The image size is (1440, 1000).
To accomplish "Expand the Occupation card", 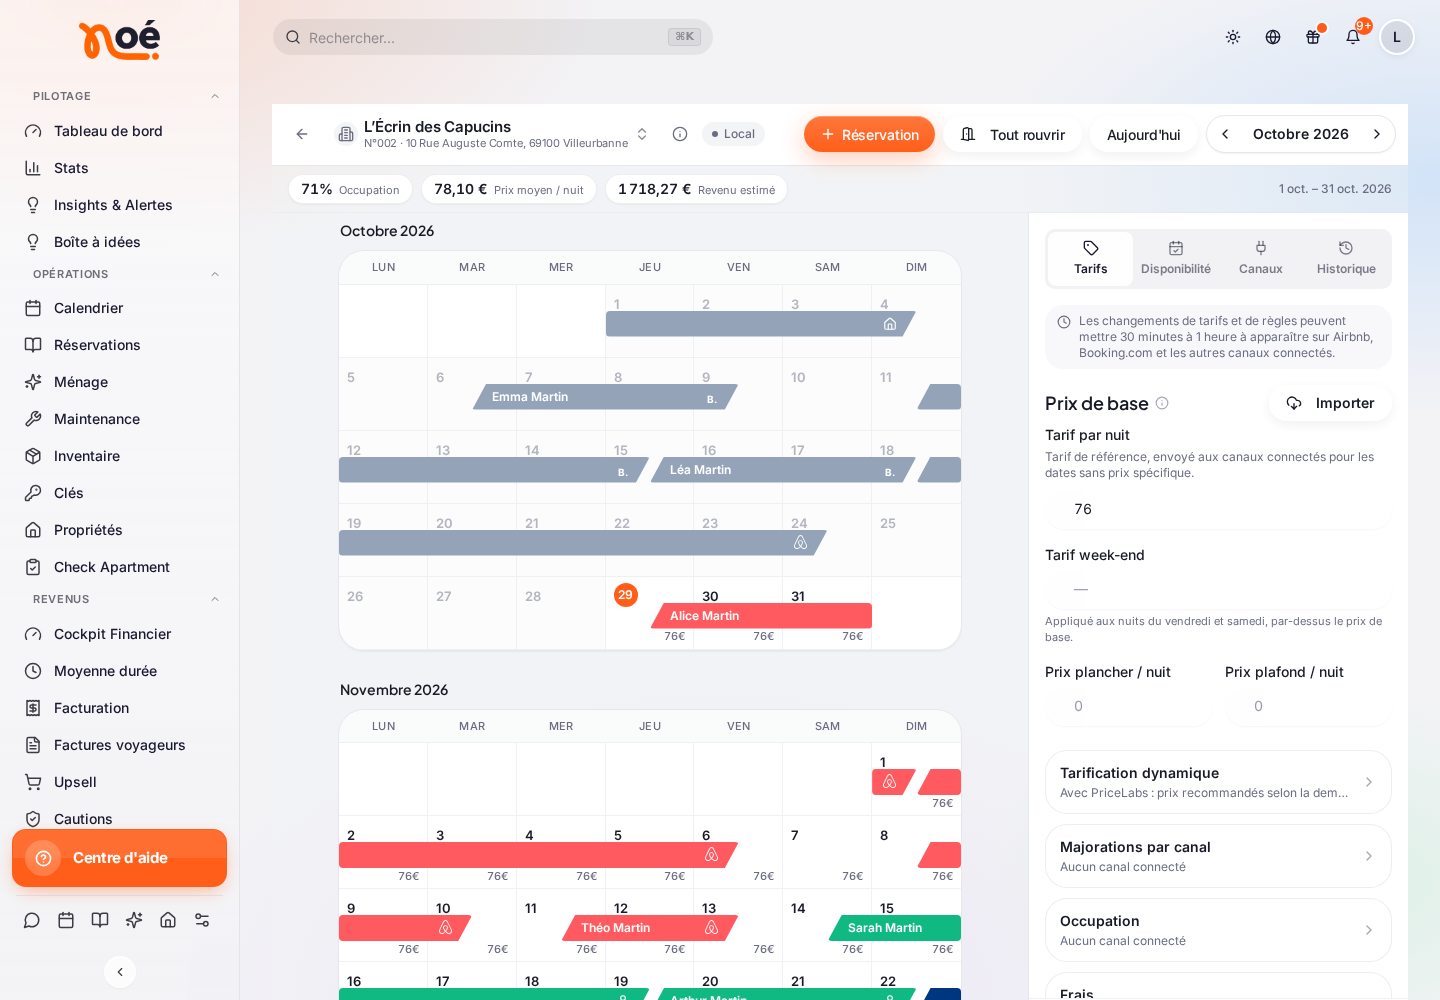I will pyautogui.click(x=1218, y=930).
